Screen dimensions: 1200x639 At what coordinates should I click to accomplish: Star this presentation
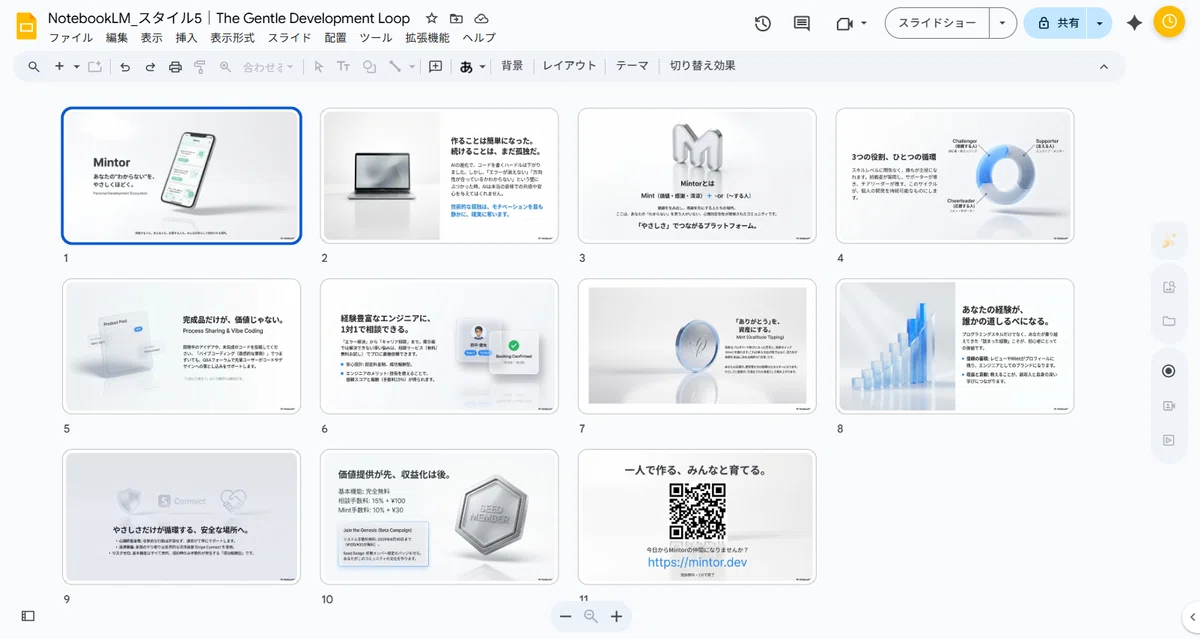(431, 18)
